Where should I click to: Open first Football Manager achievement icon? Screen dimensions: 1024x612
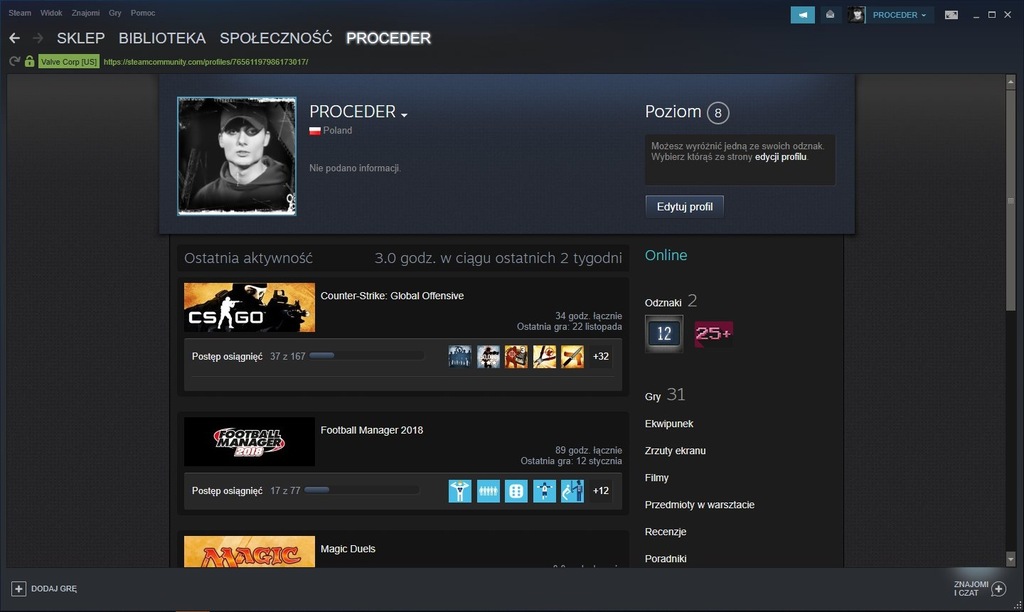460,491
